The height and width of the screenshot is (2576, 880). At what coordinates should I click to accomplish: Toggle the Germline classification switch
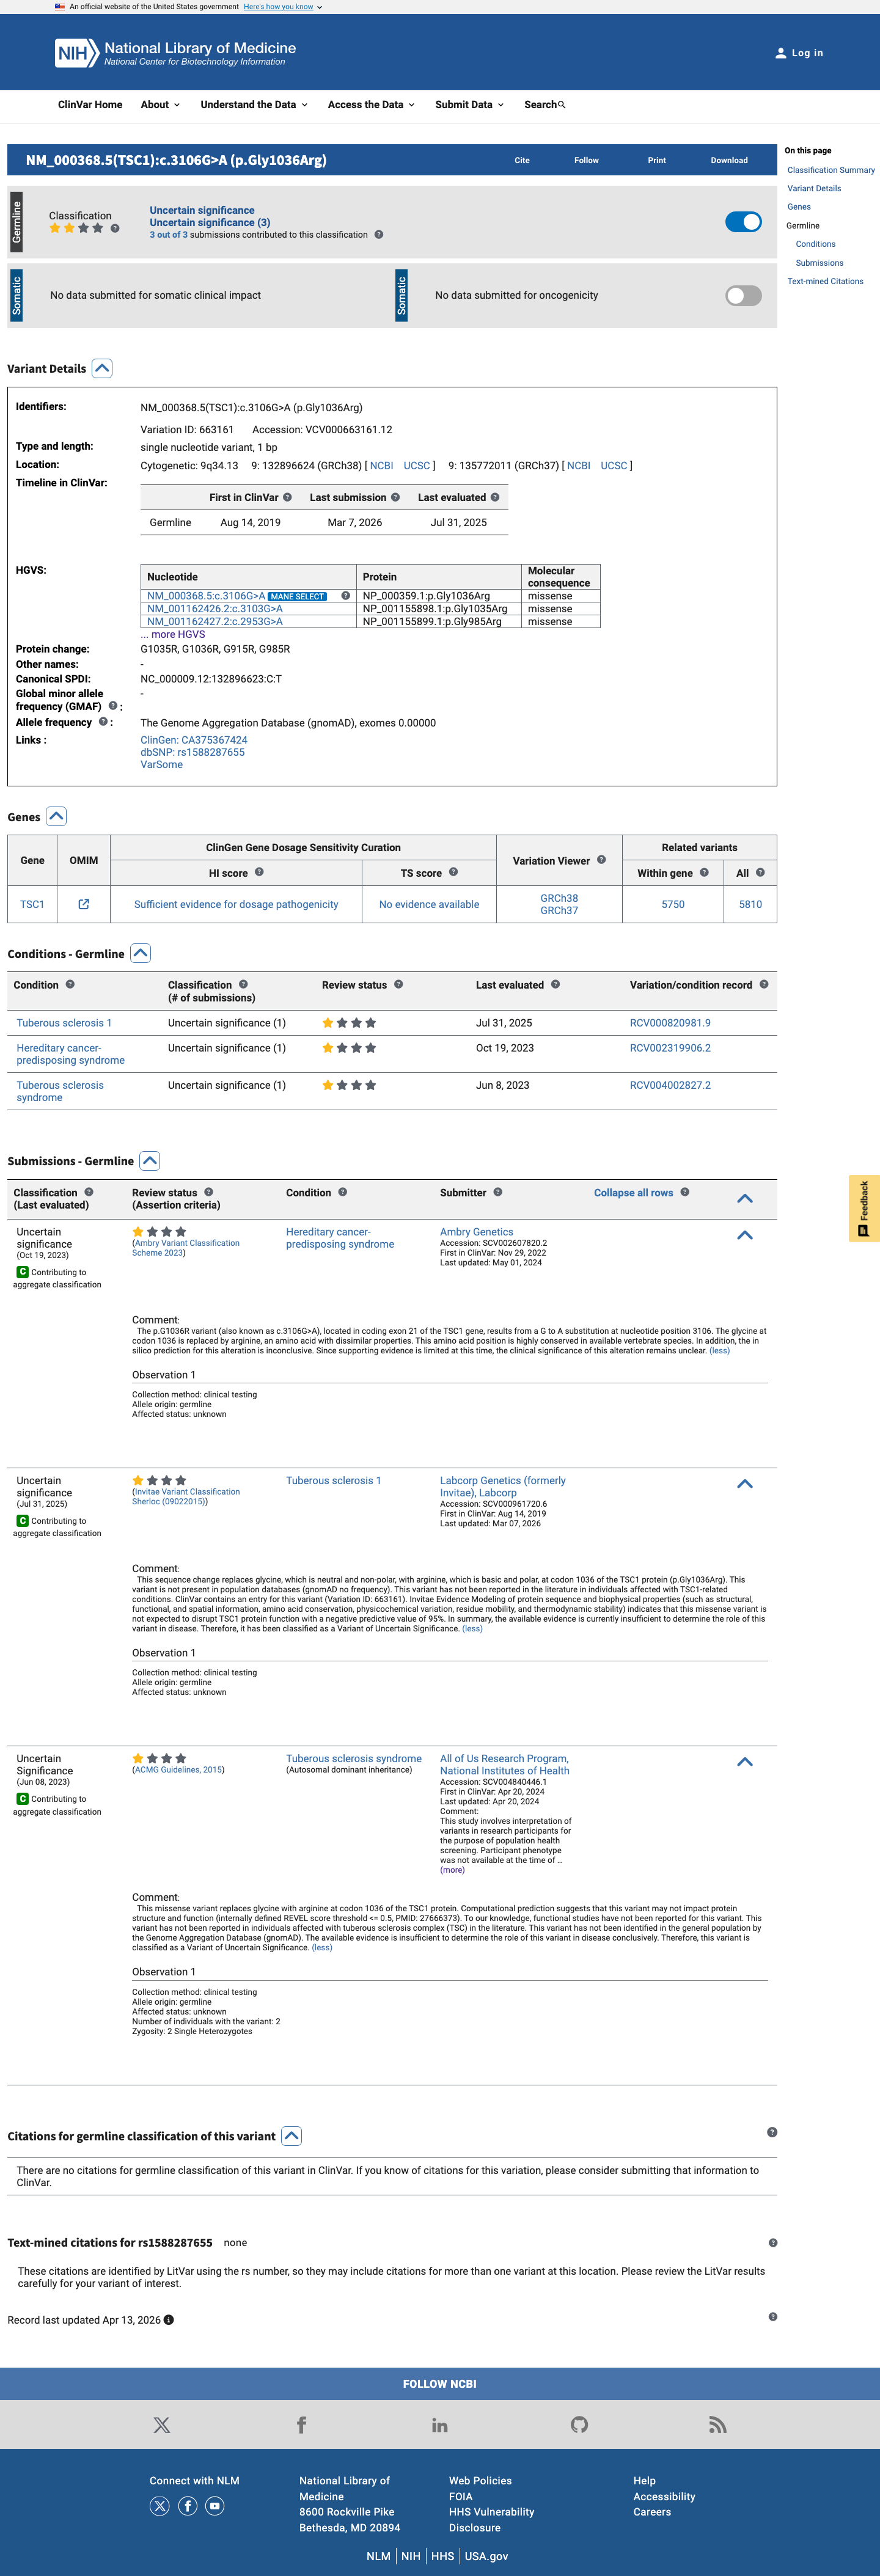tap(743, 222)
